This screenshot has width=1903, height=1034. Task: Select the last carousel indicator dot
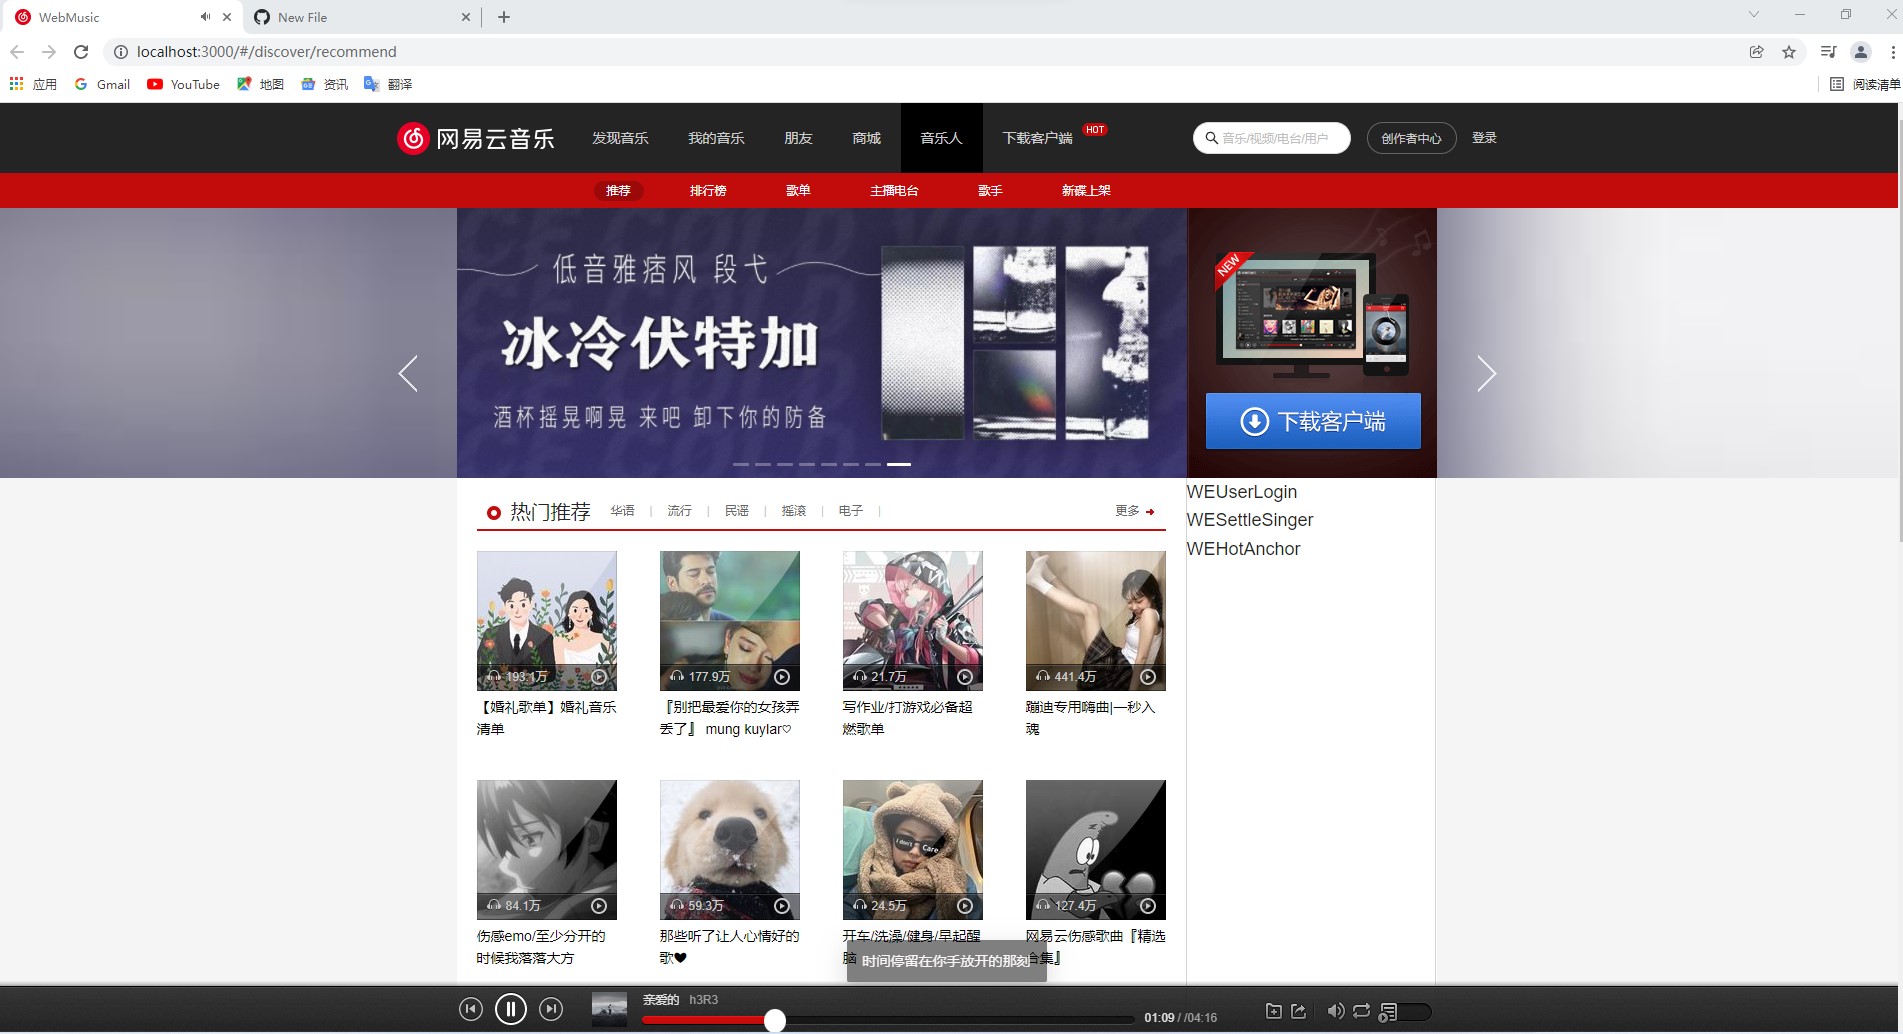pos(898,464)
